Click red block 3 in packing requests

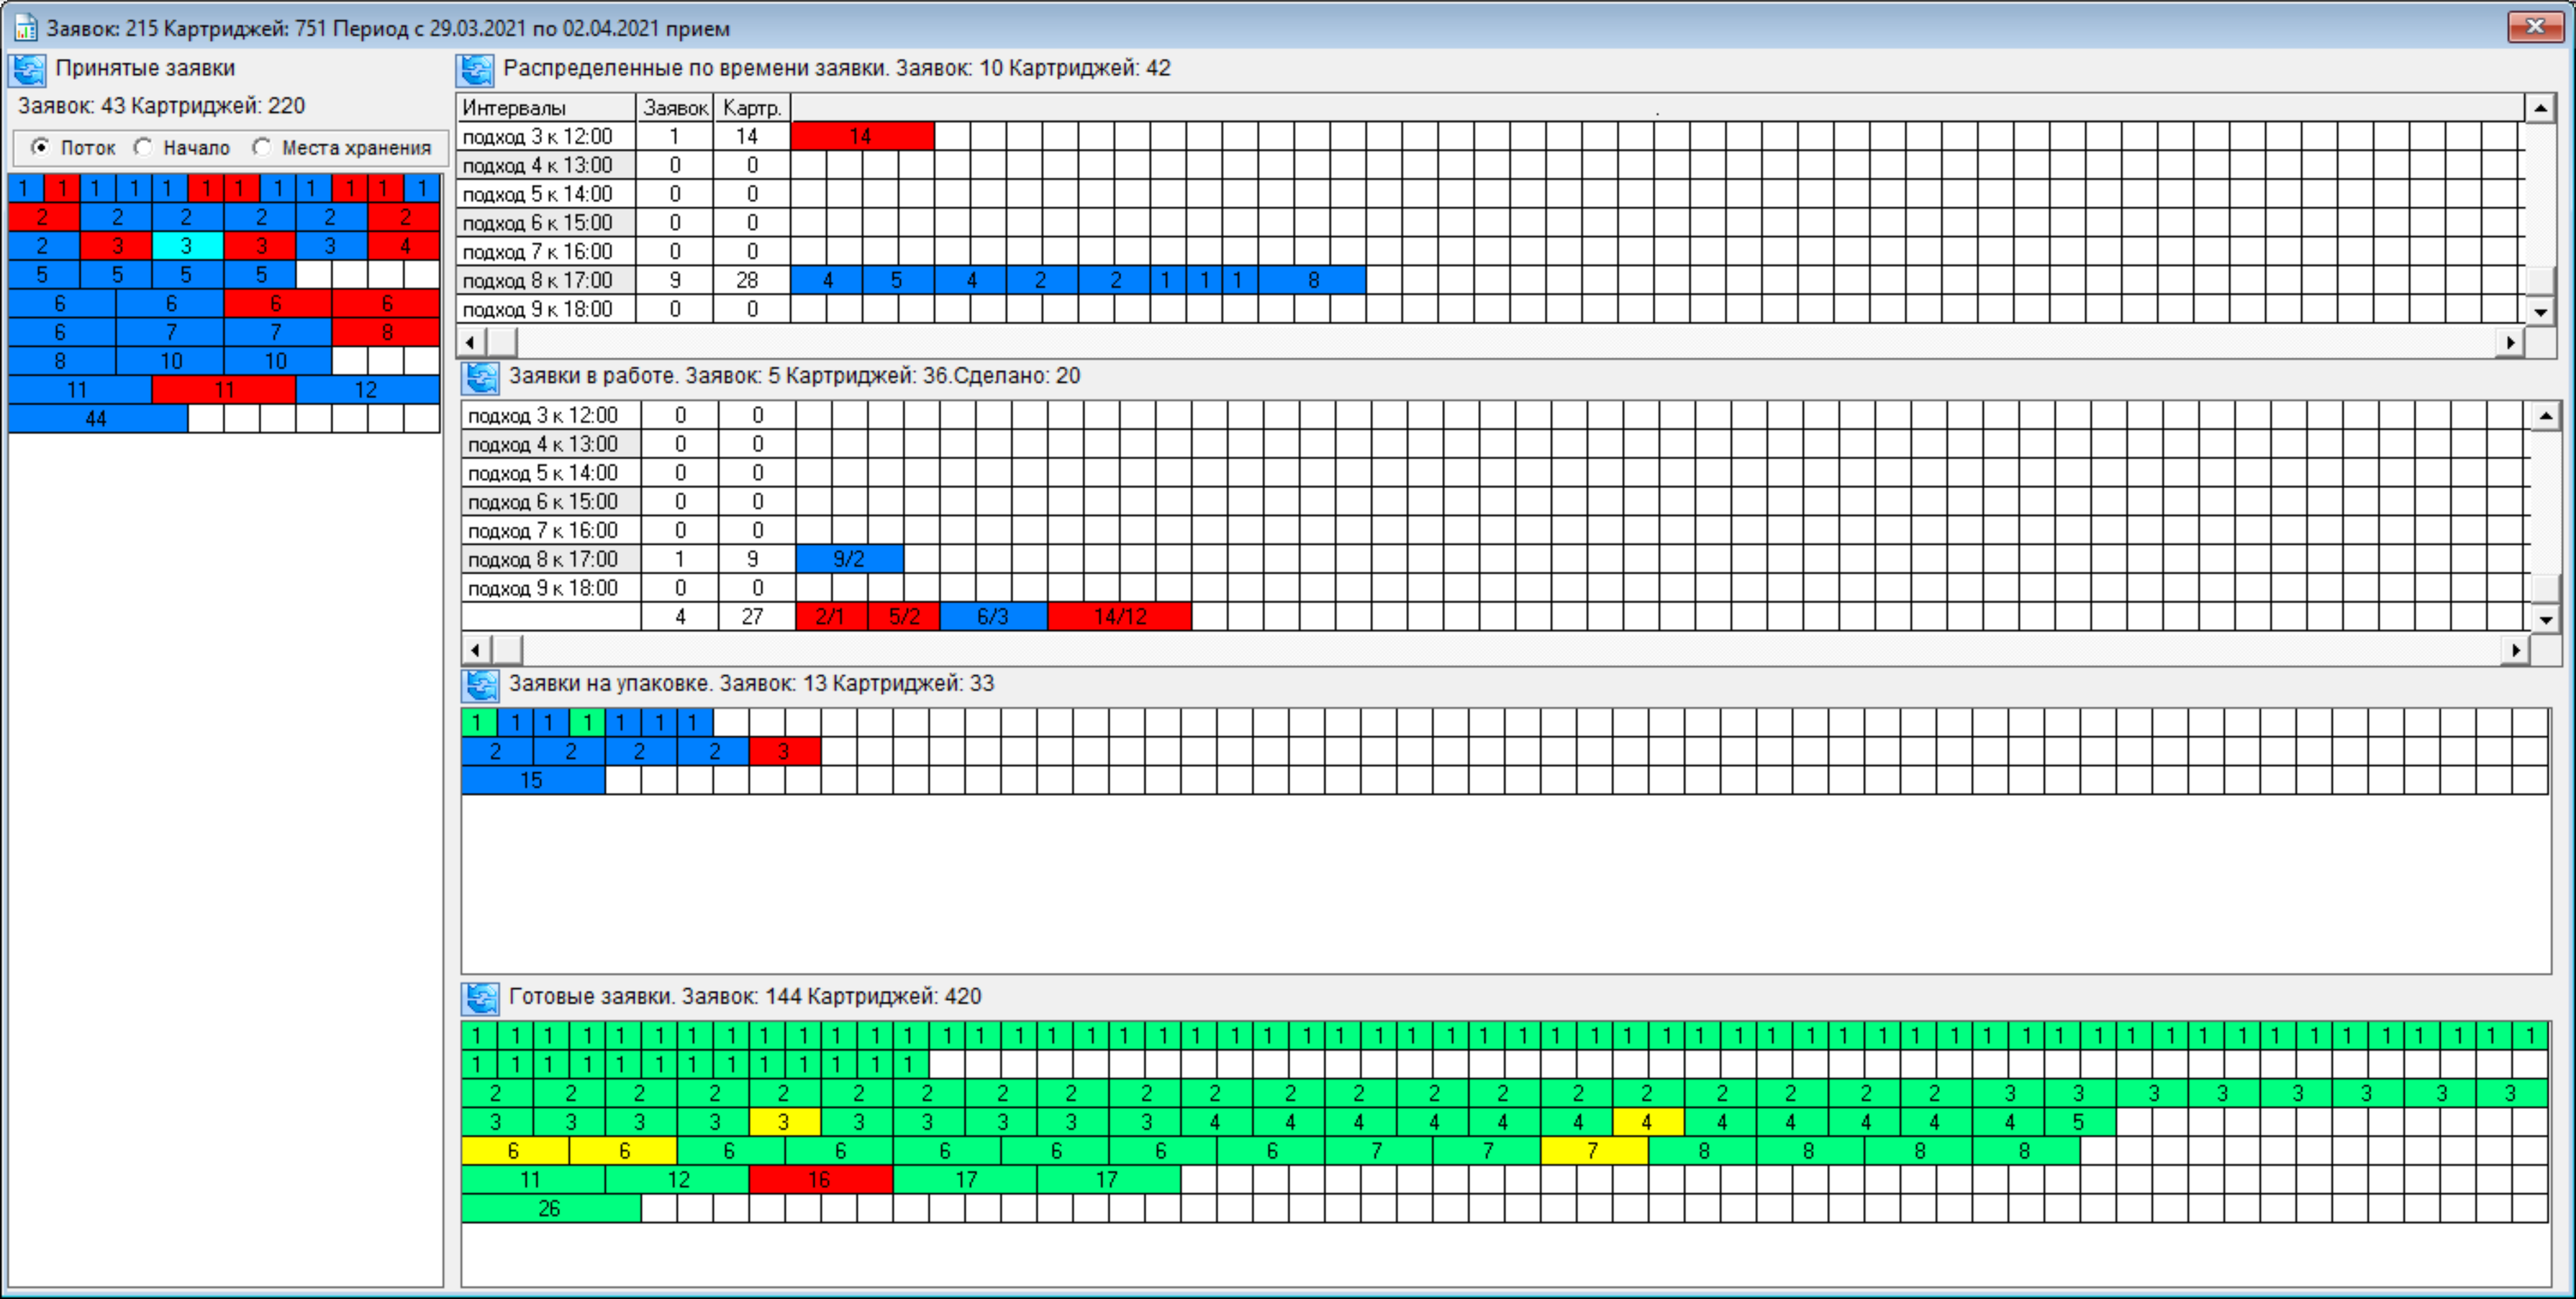coord(784,752)
